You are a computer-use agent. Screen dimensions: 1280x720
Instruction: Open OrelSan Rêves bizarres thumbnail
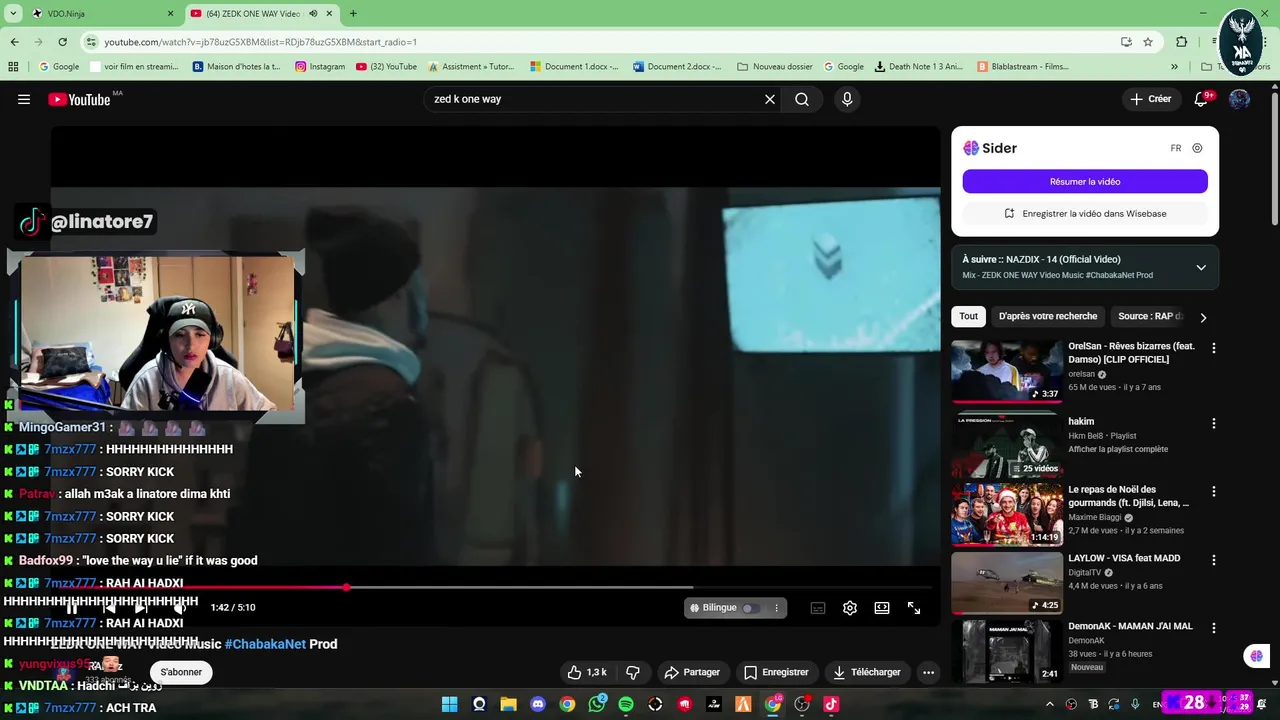(x=1007, y=370)
